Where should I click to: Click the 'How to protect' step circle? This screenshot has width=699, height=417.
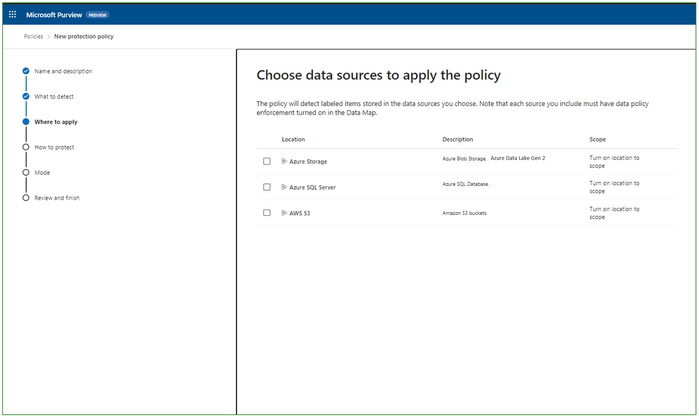coord(26,147)
